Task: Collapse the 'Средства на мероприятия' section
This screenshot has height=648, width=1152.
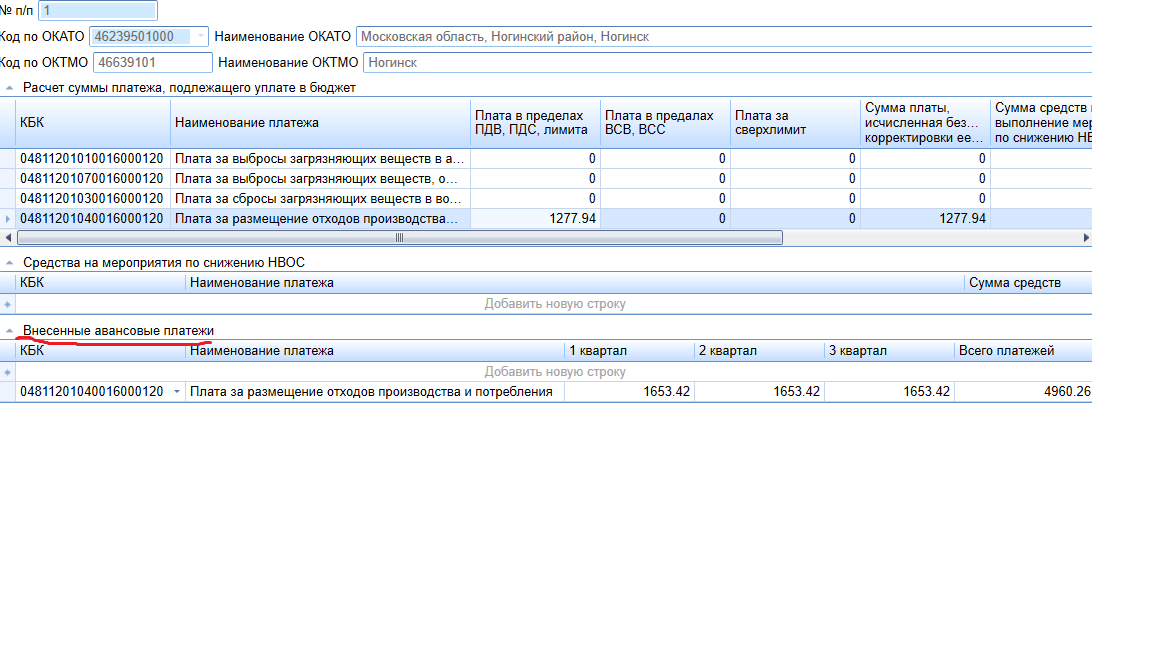Action: [9, 263]
